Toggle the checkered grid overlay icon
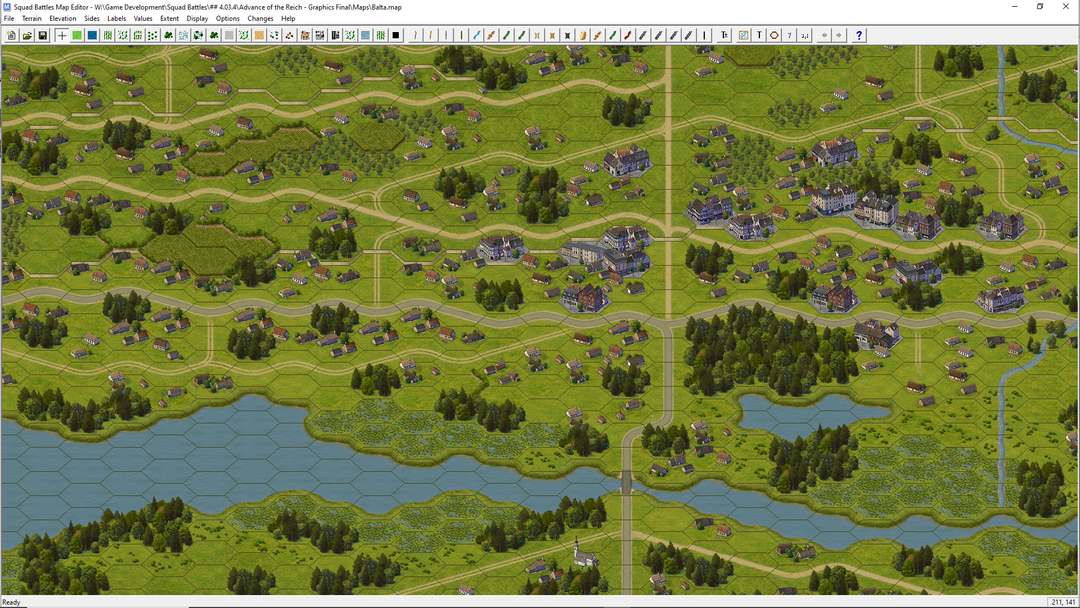 click(742, 34)
